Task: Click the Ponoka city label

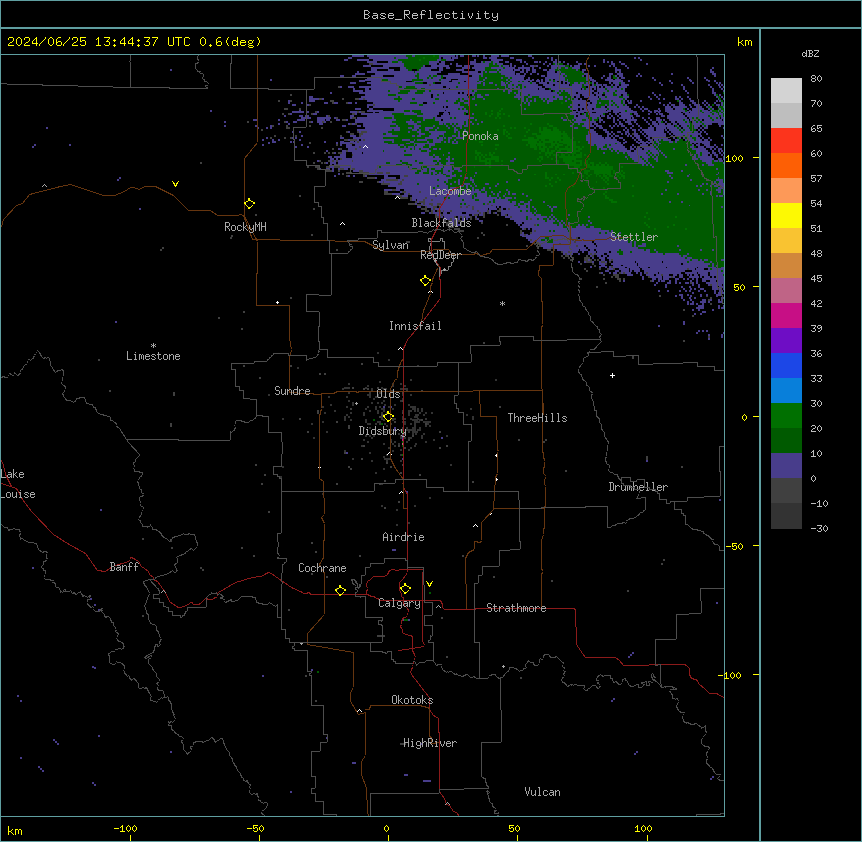Action: coord(480,136)
